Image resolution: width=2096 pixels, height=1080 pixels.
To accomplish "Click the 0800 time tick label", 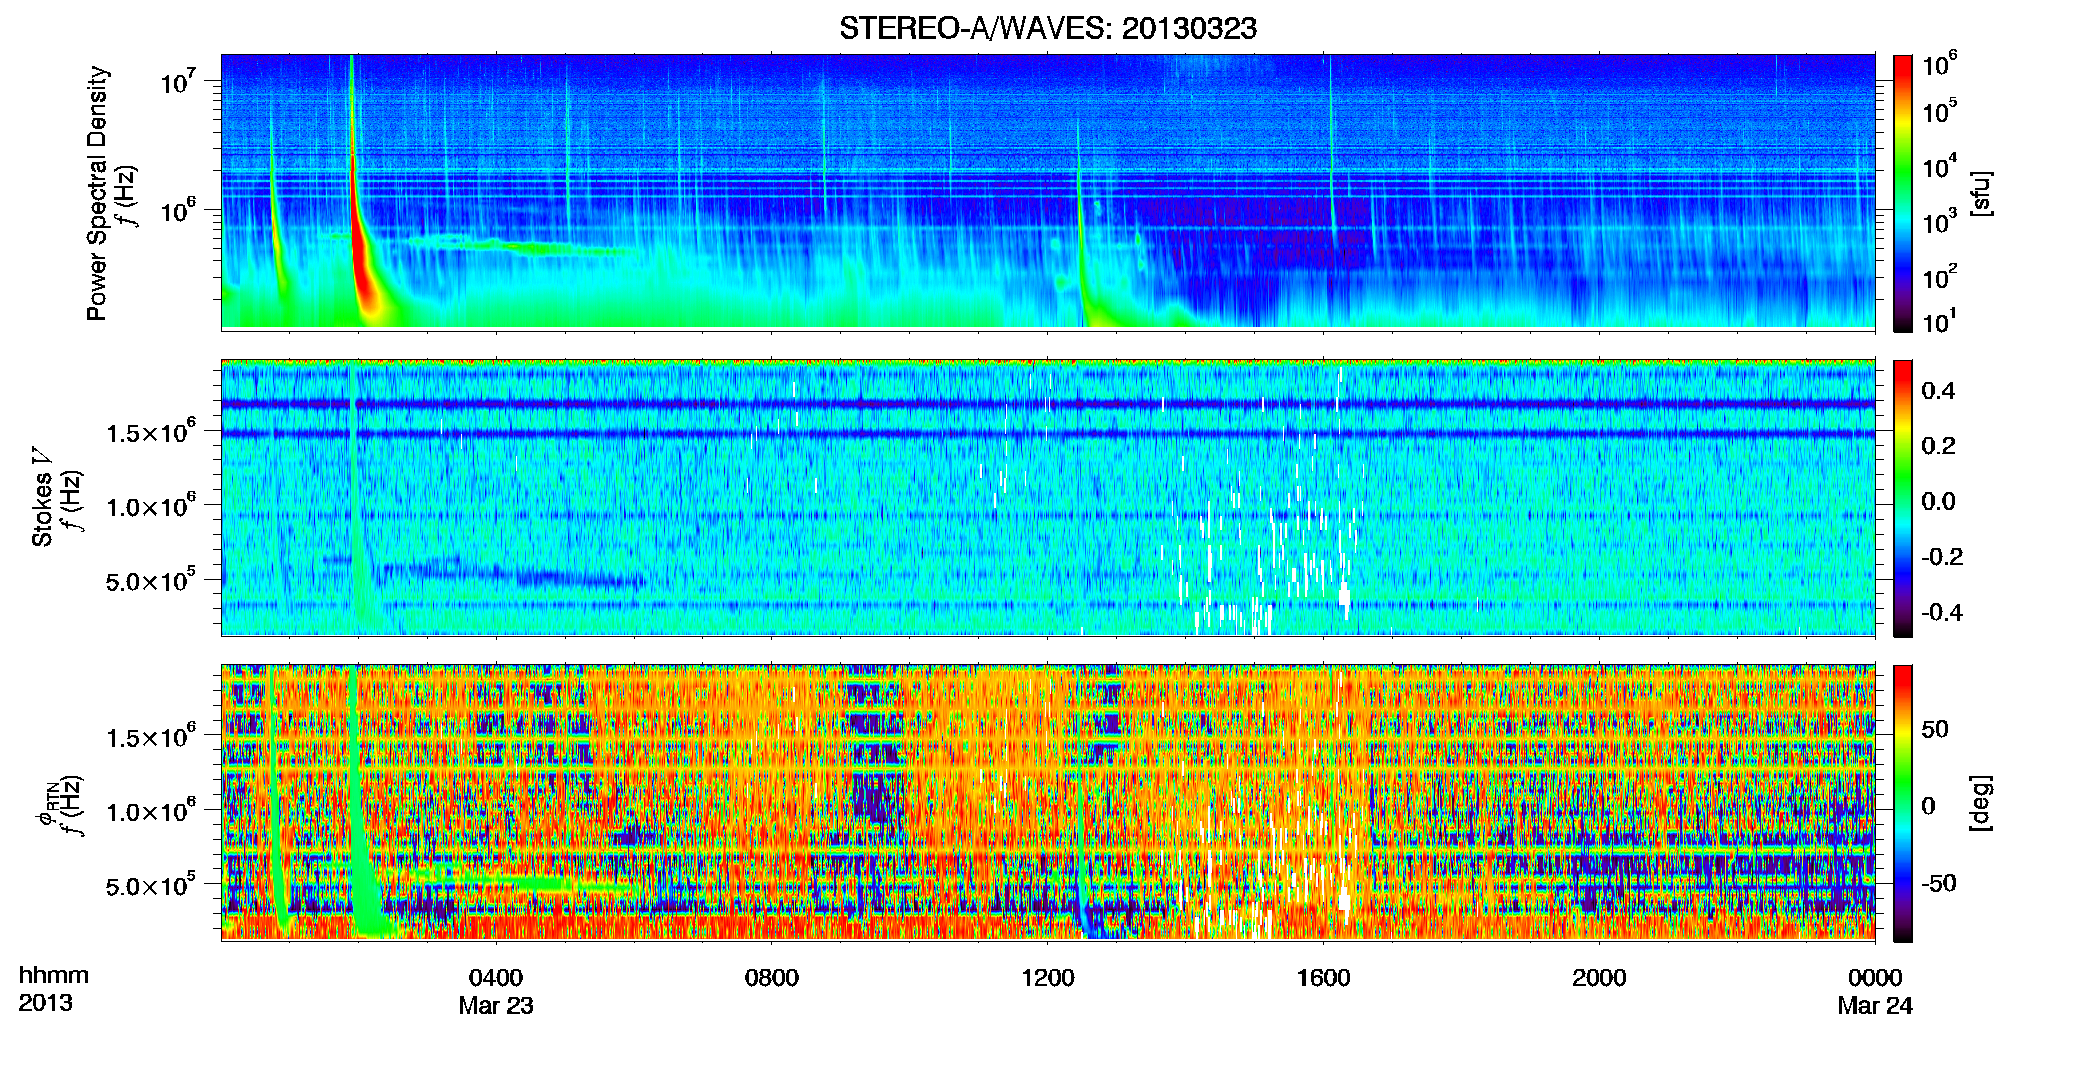I will (772, 977).
